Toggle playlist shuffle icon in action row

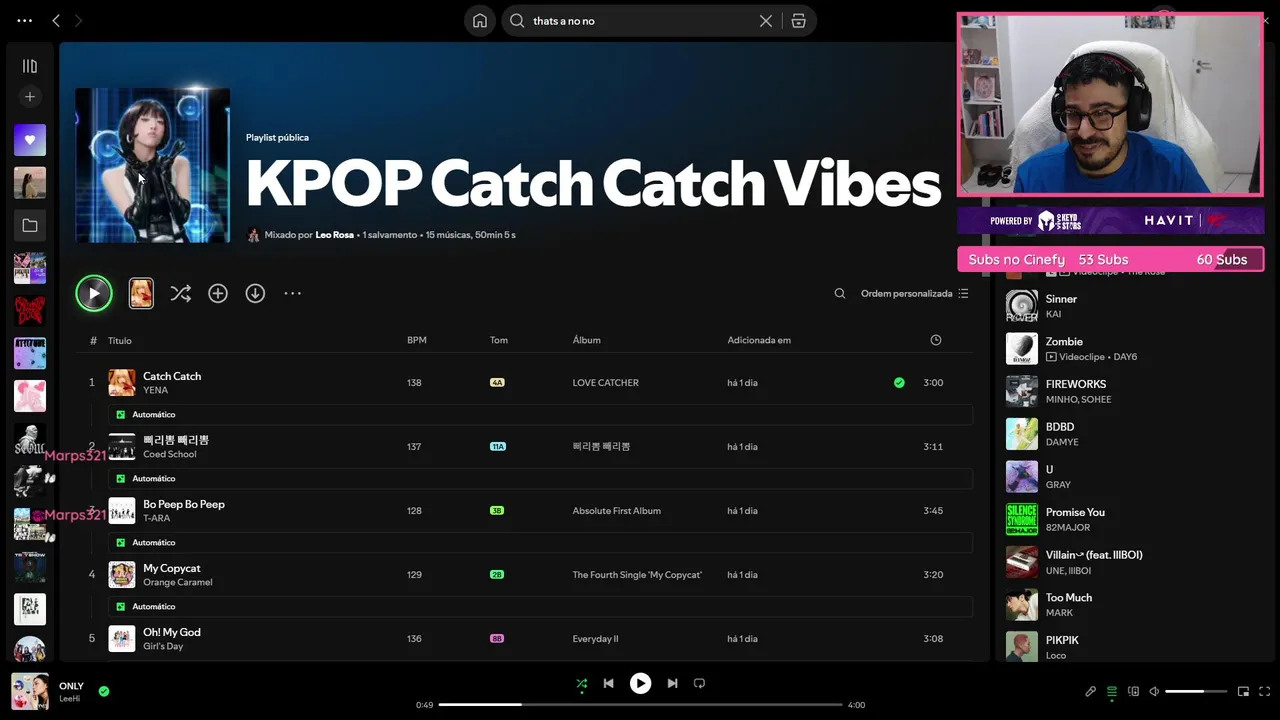(x=180, y=293)
